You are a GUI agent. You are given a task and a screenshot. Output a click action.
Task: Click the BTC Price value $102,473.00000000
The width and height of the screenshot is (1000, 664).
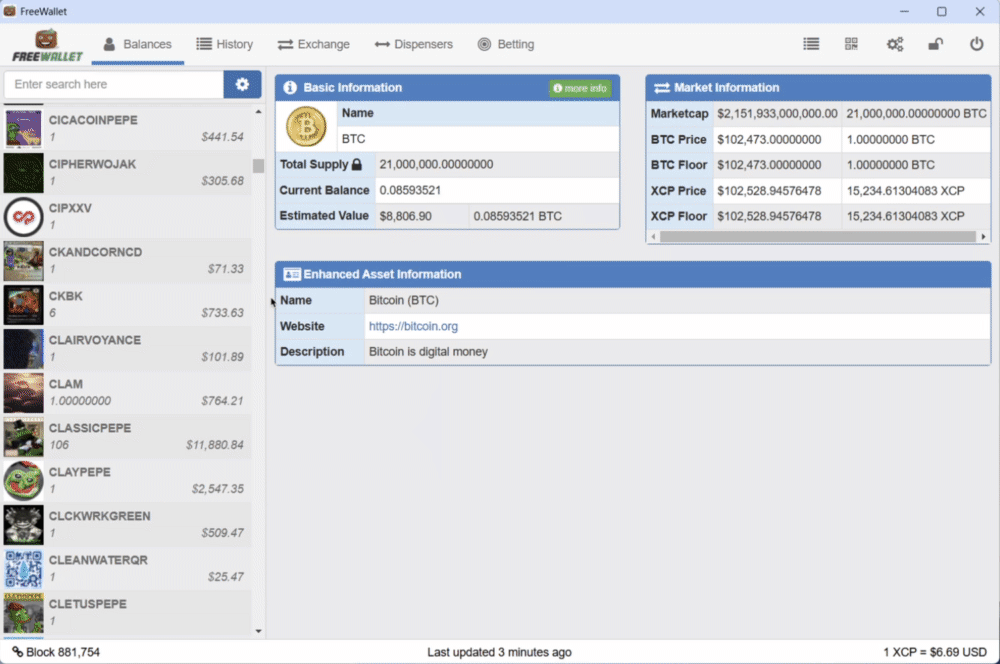pyautogui.click(x=769, y=139)
